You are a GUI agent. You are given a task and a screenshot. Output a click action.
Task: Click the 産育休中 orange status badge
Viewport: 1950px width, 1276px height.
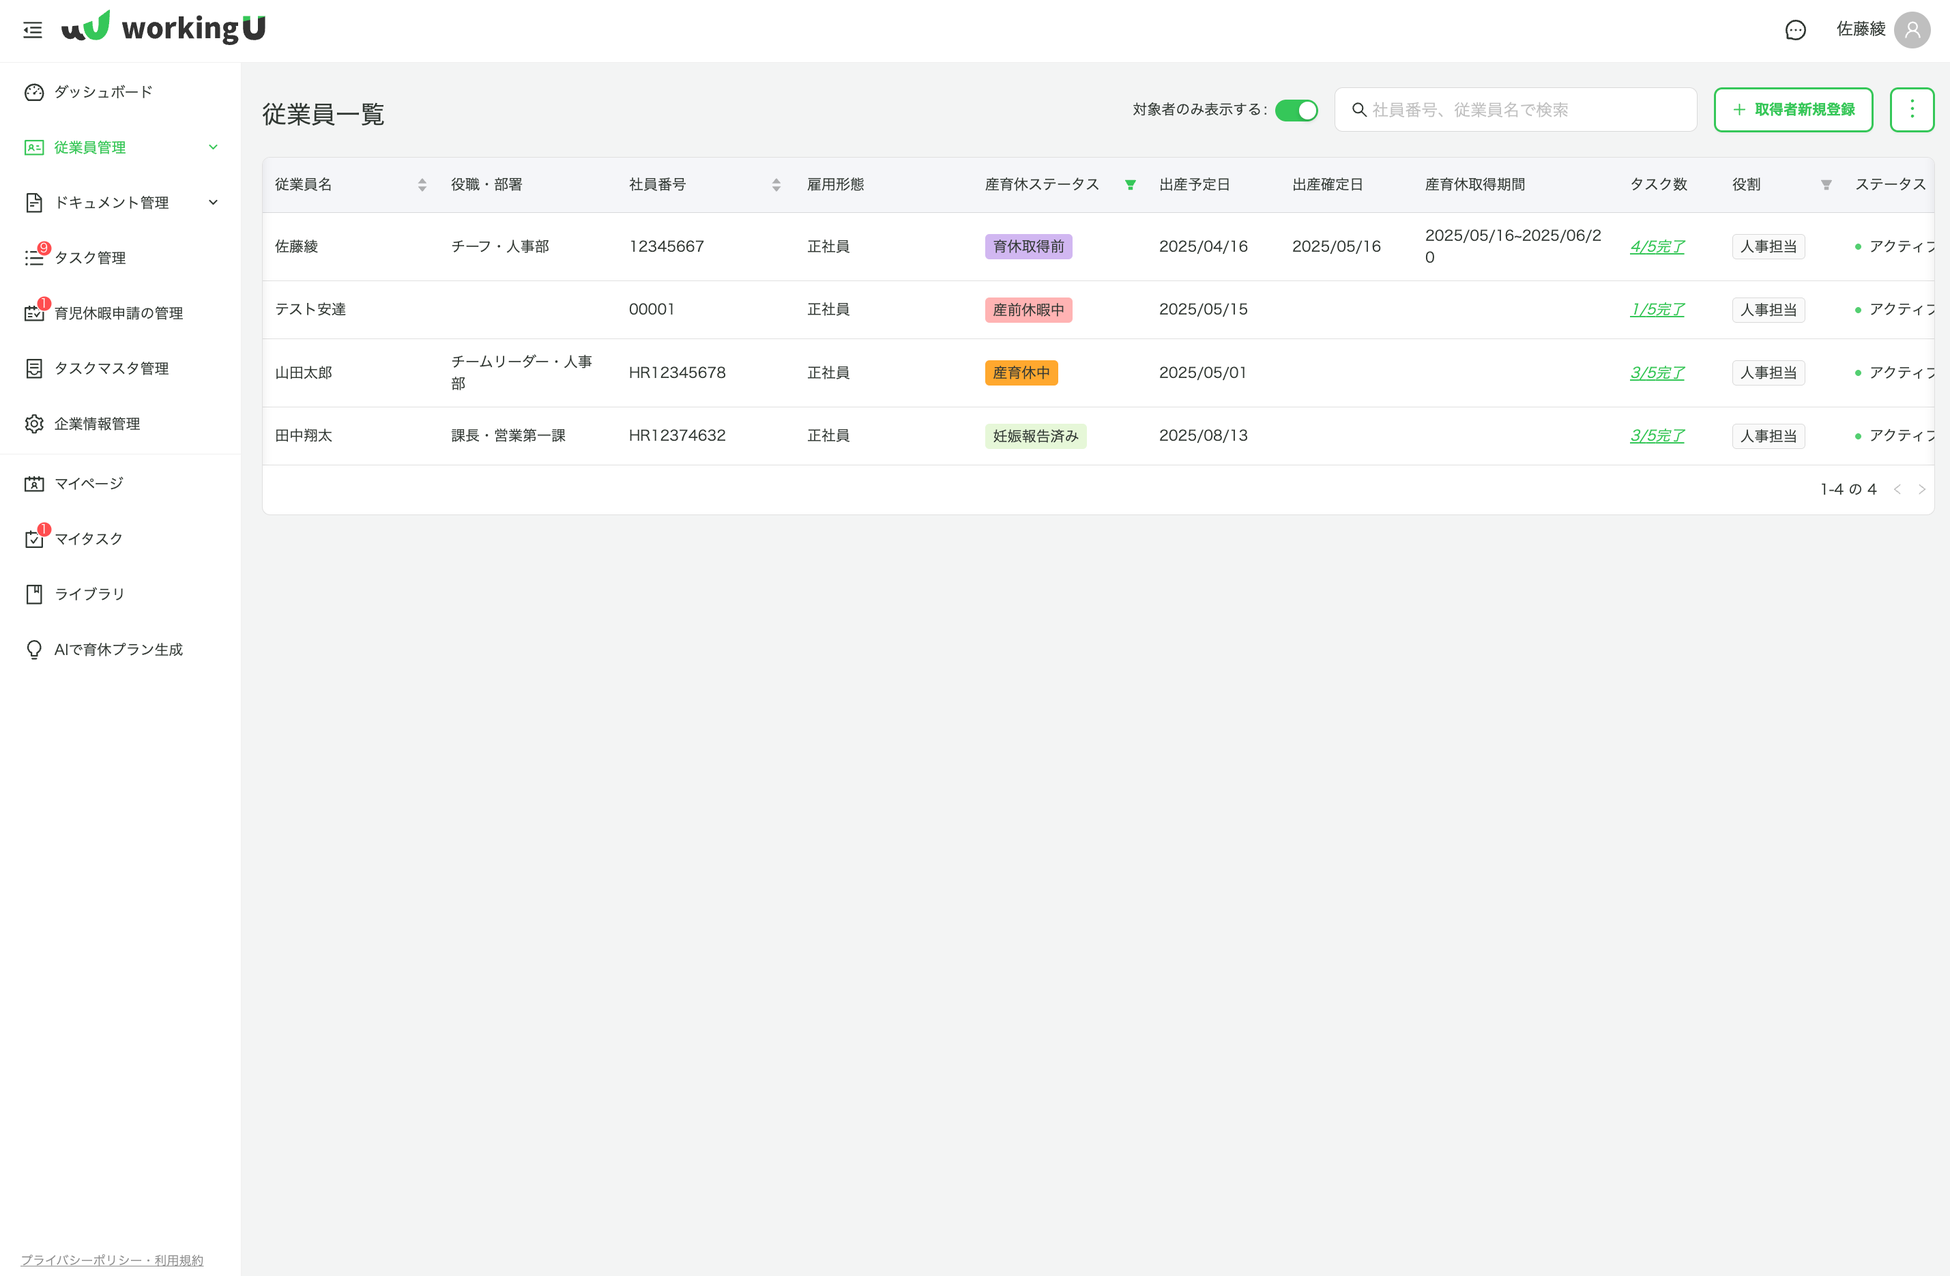point(1021,373)
